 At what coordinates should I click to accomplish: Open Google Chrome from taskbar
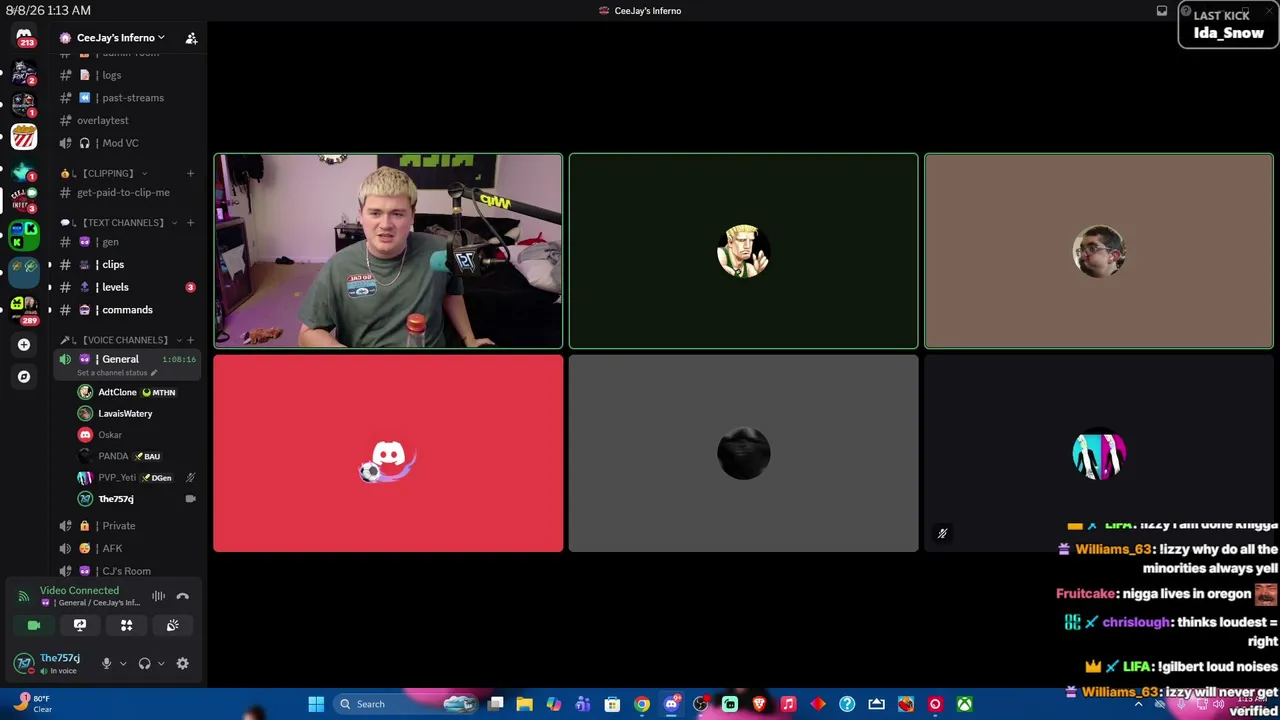pyautogui.click(x=642, y=704)
